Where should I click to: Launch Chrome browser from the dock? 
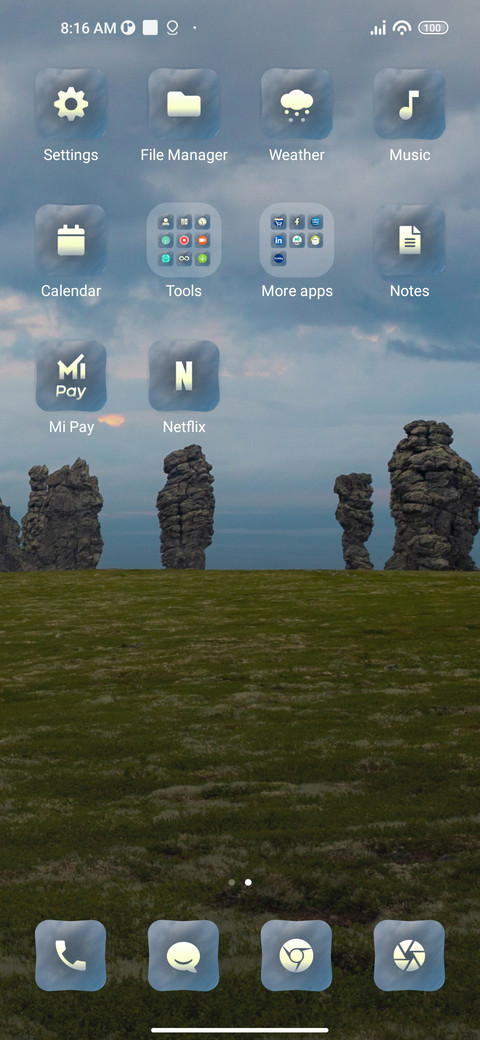296,956
